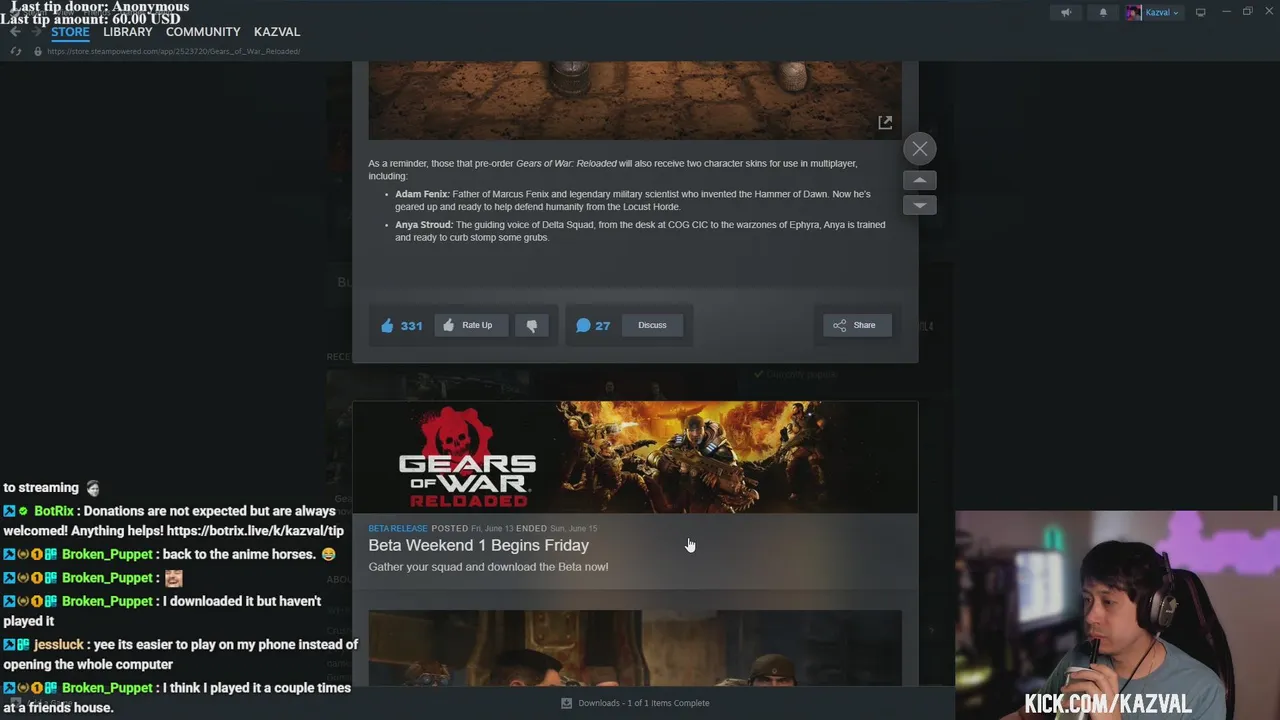Click the Gears of War Reloaded banner
Image resolution: width=1280 pixels, height=720 pixels.
tap(635, 457)
